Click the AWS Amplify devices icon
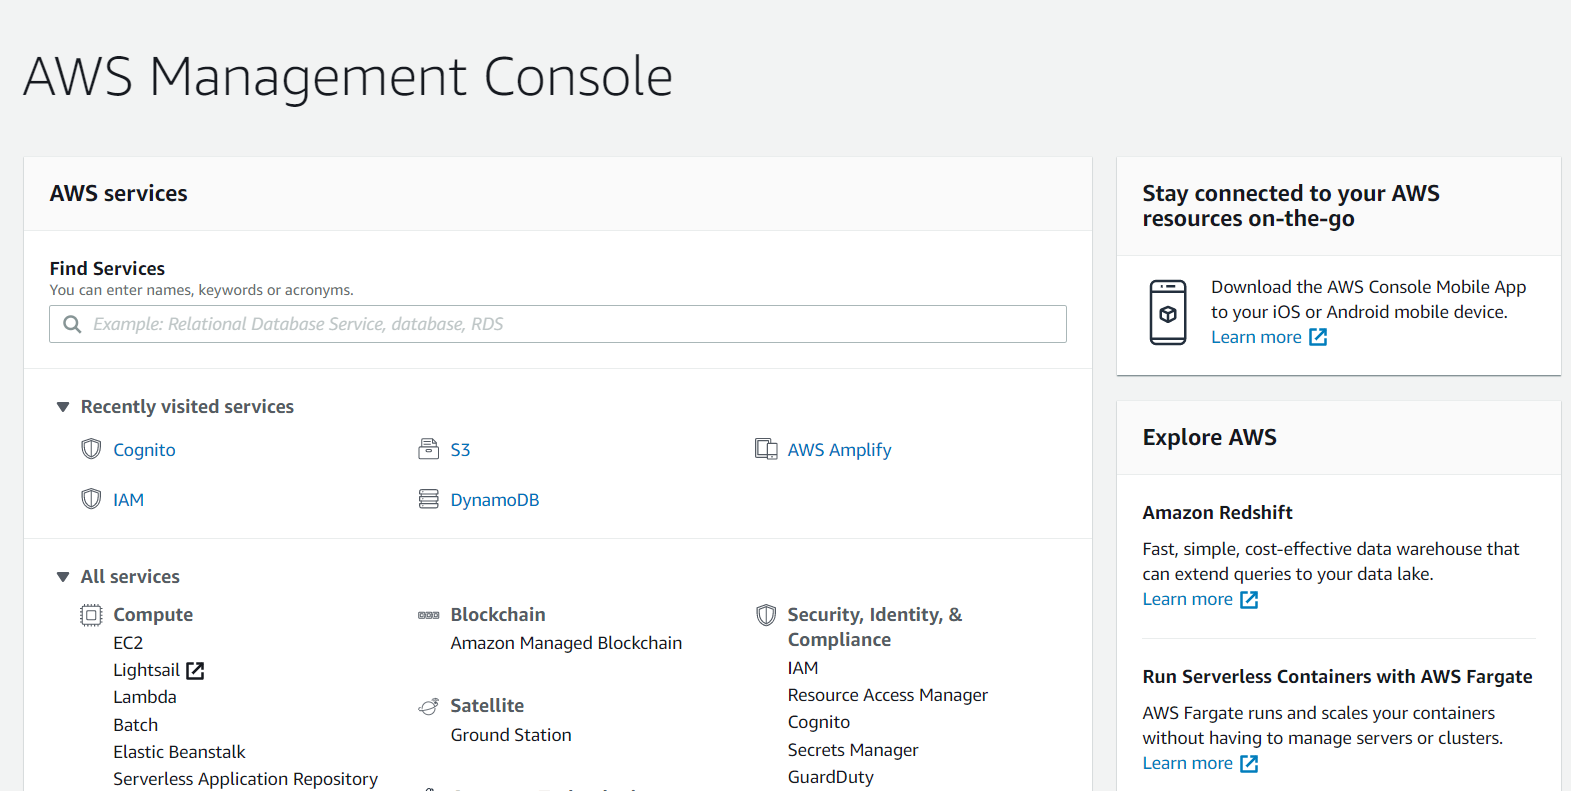Image resolution: width=1571 pixels, height=791 pixels. point(766,449)
